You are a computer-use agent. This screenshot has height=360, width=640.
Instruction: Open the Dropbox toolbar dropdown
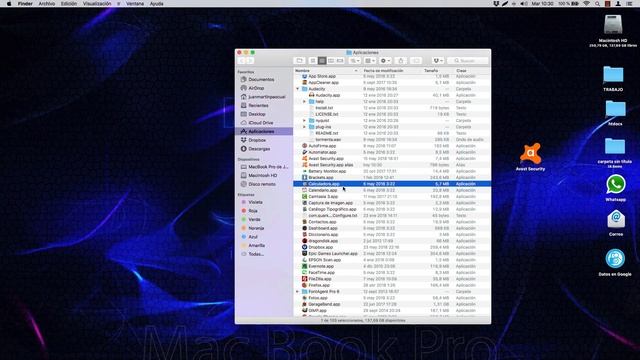pyautogui.click(x=438, y=61)
